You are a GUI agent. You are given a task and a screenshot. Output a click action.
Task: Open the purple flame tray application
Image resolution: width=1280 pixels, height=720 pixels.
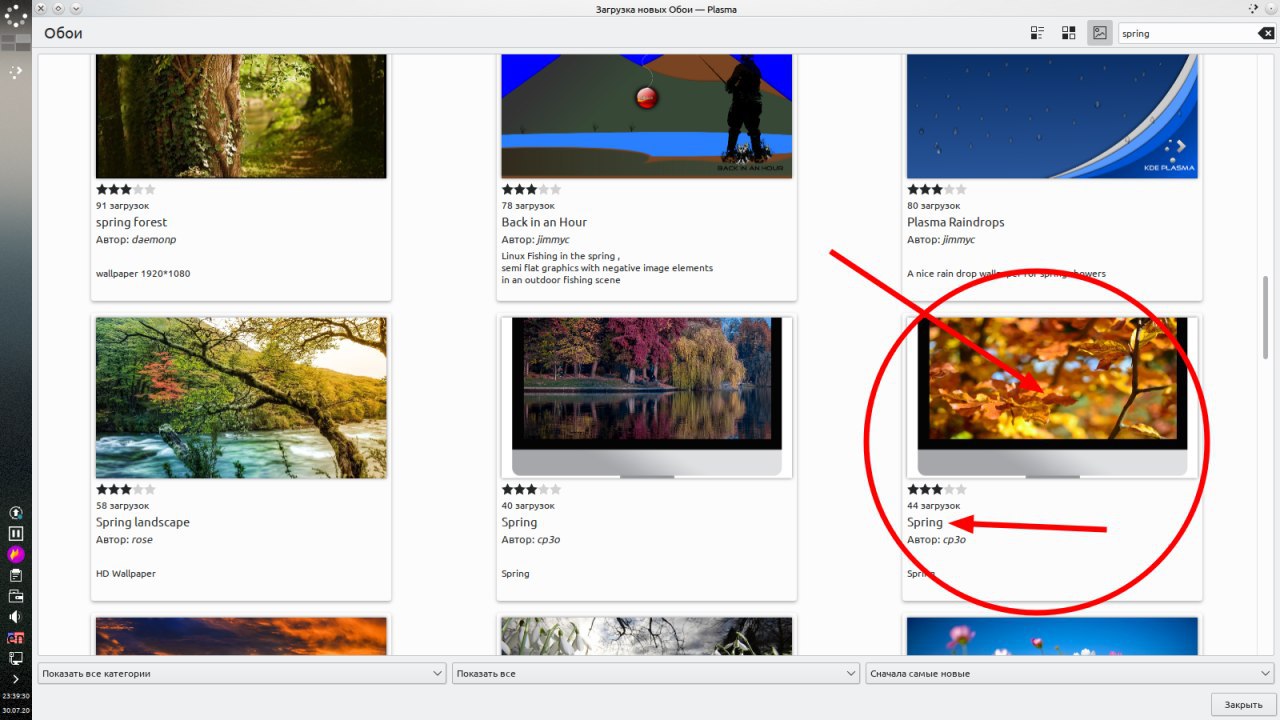click(16, 554)
